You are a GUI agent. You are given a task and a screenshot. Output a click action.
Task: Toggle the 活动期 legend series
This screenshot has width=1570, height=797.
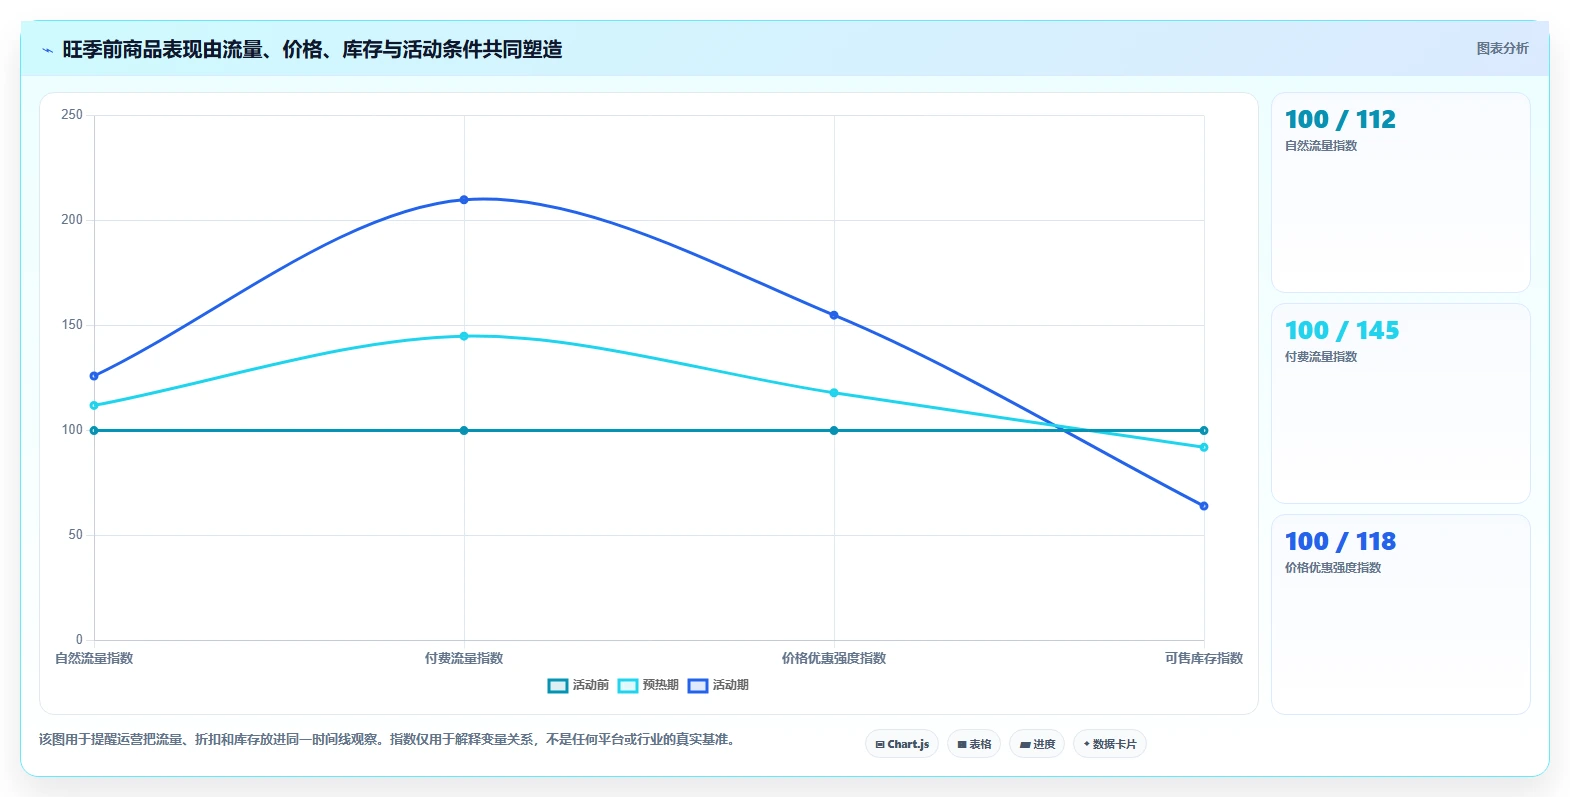tap(718, 685)
